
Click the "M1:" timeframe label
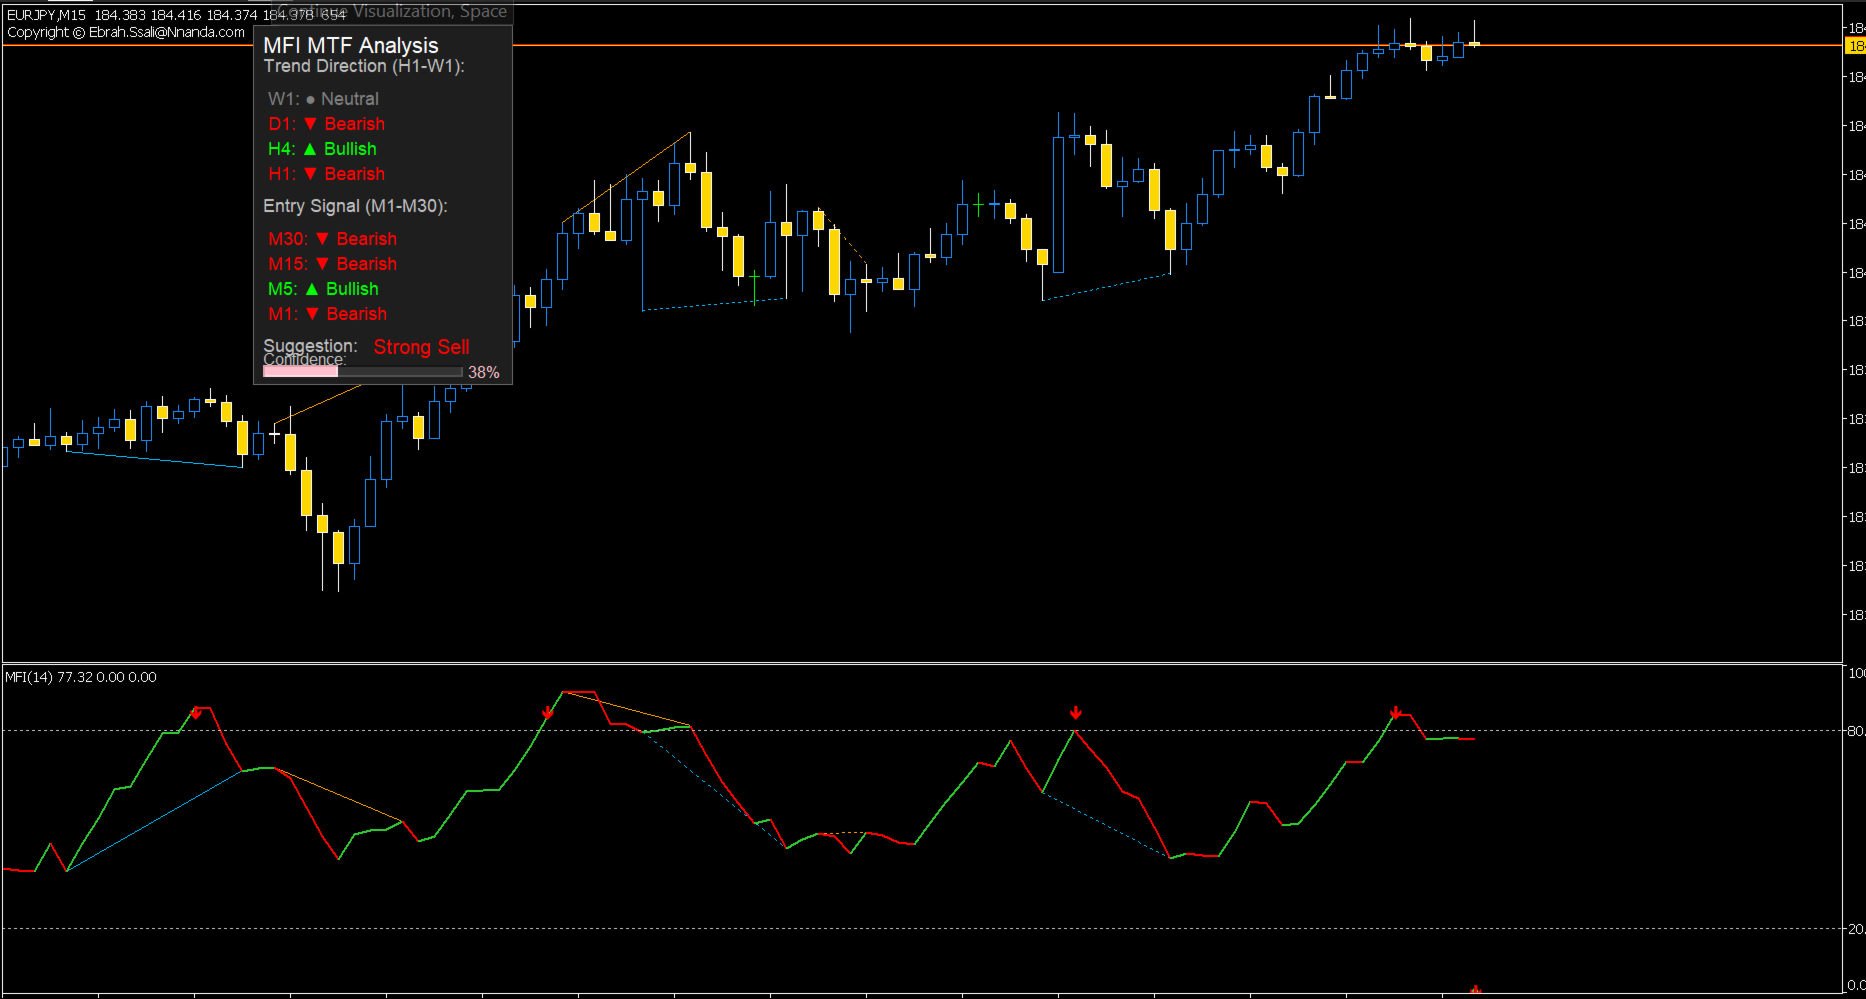pyautogui.click(x=283, y=314)
